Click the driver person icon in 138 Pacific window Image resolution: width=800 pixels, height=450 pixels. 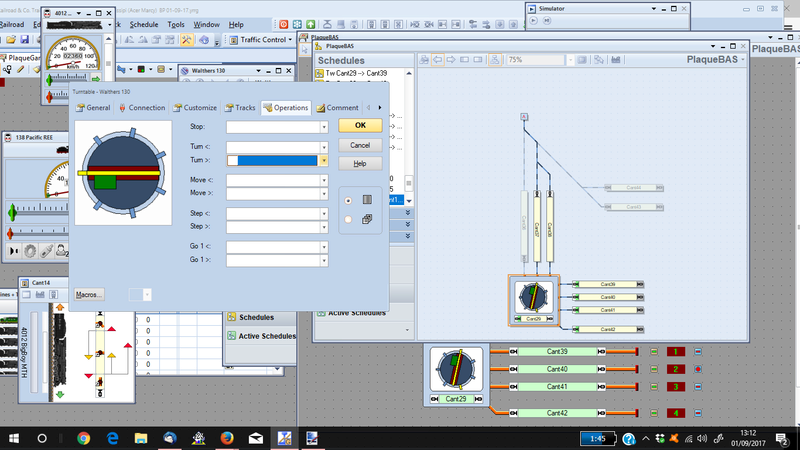(x=62, y=251)
